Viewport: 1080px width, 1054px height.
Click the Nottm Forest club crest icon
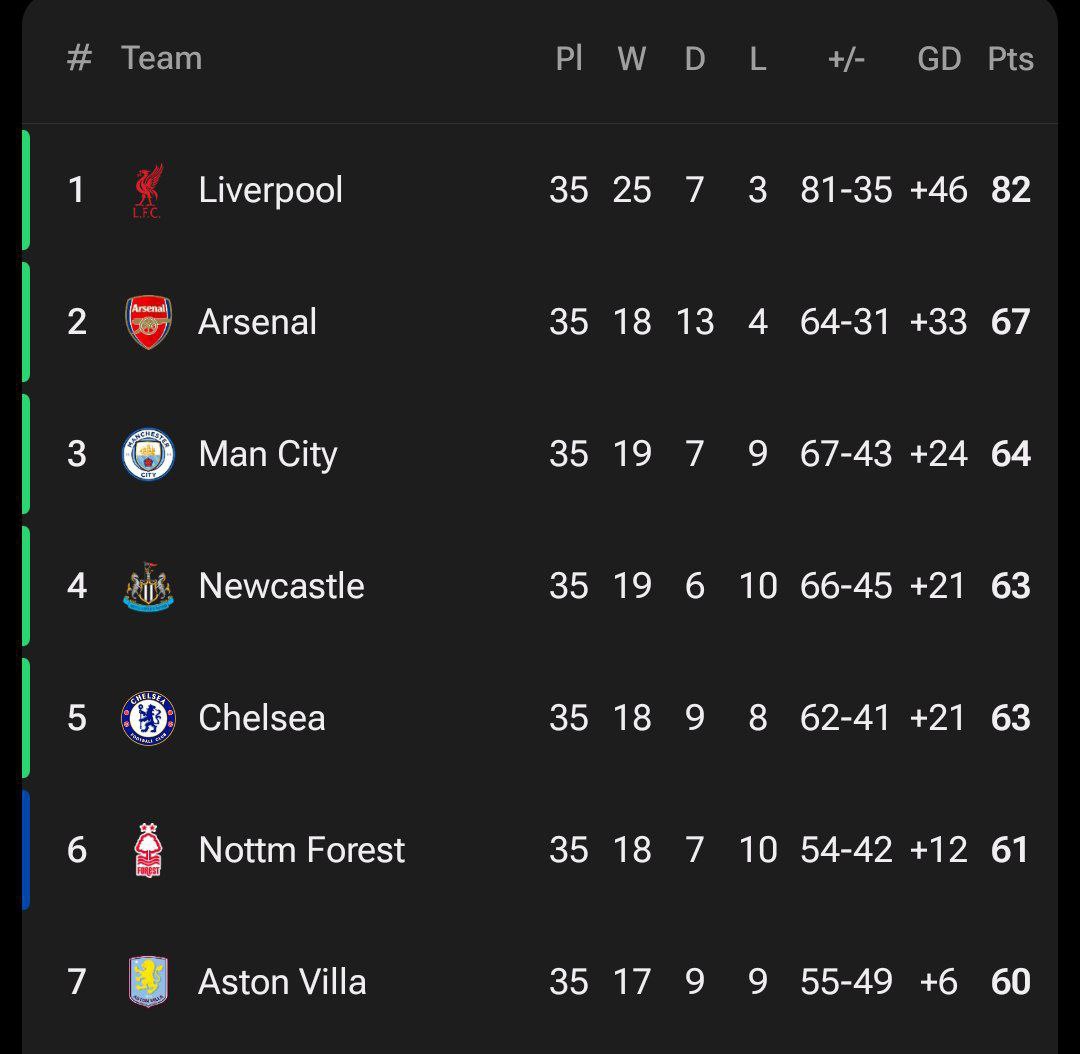pos(148,850)
